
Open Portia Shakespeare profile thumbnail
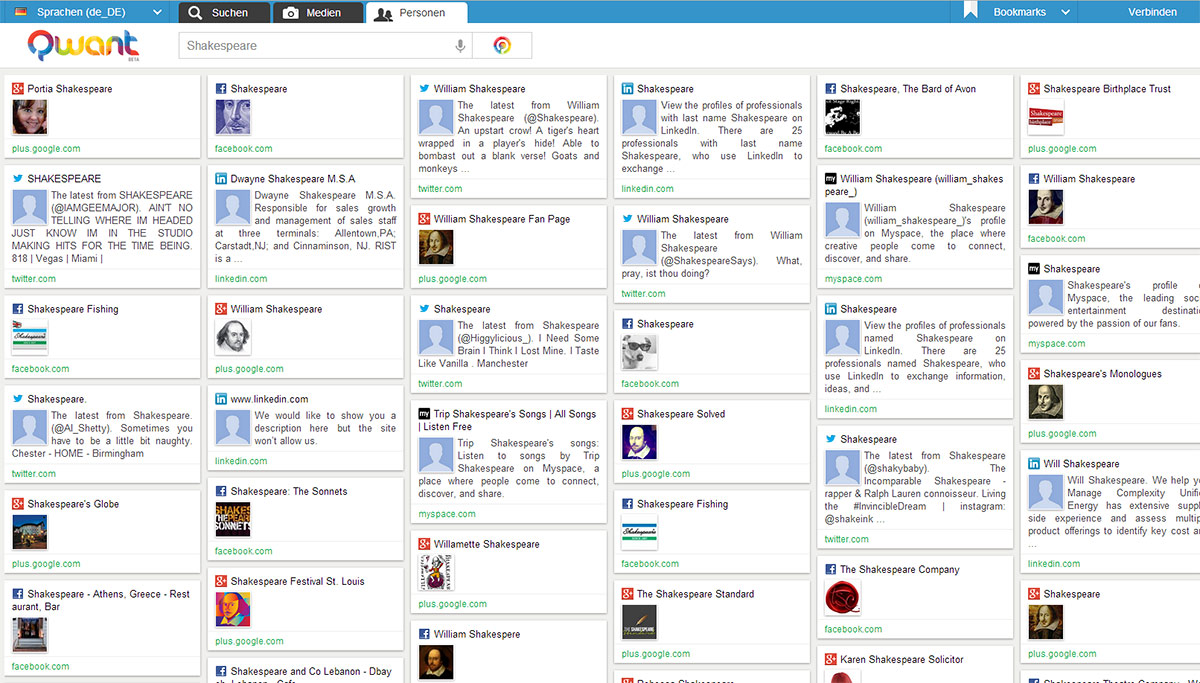coord(29,117)
